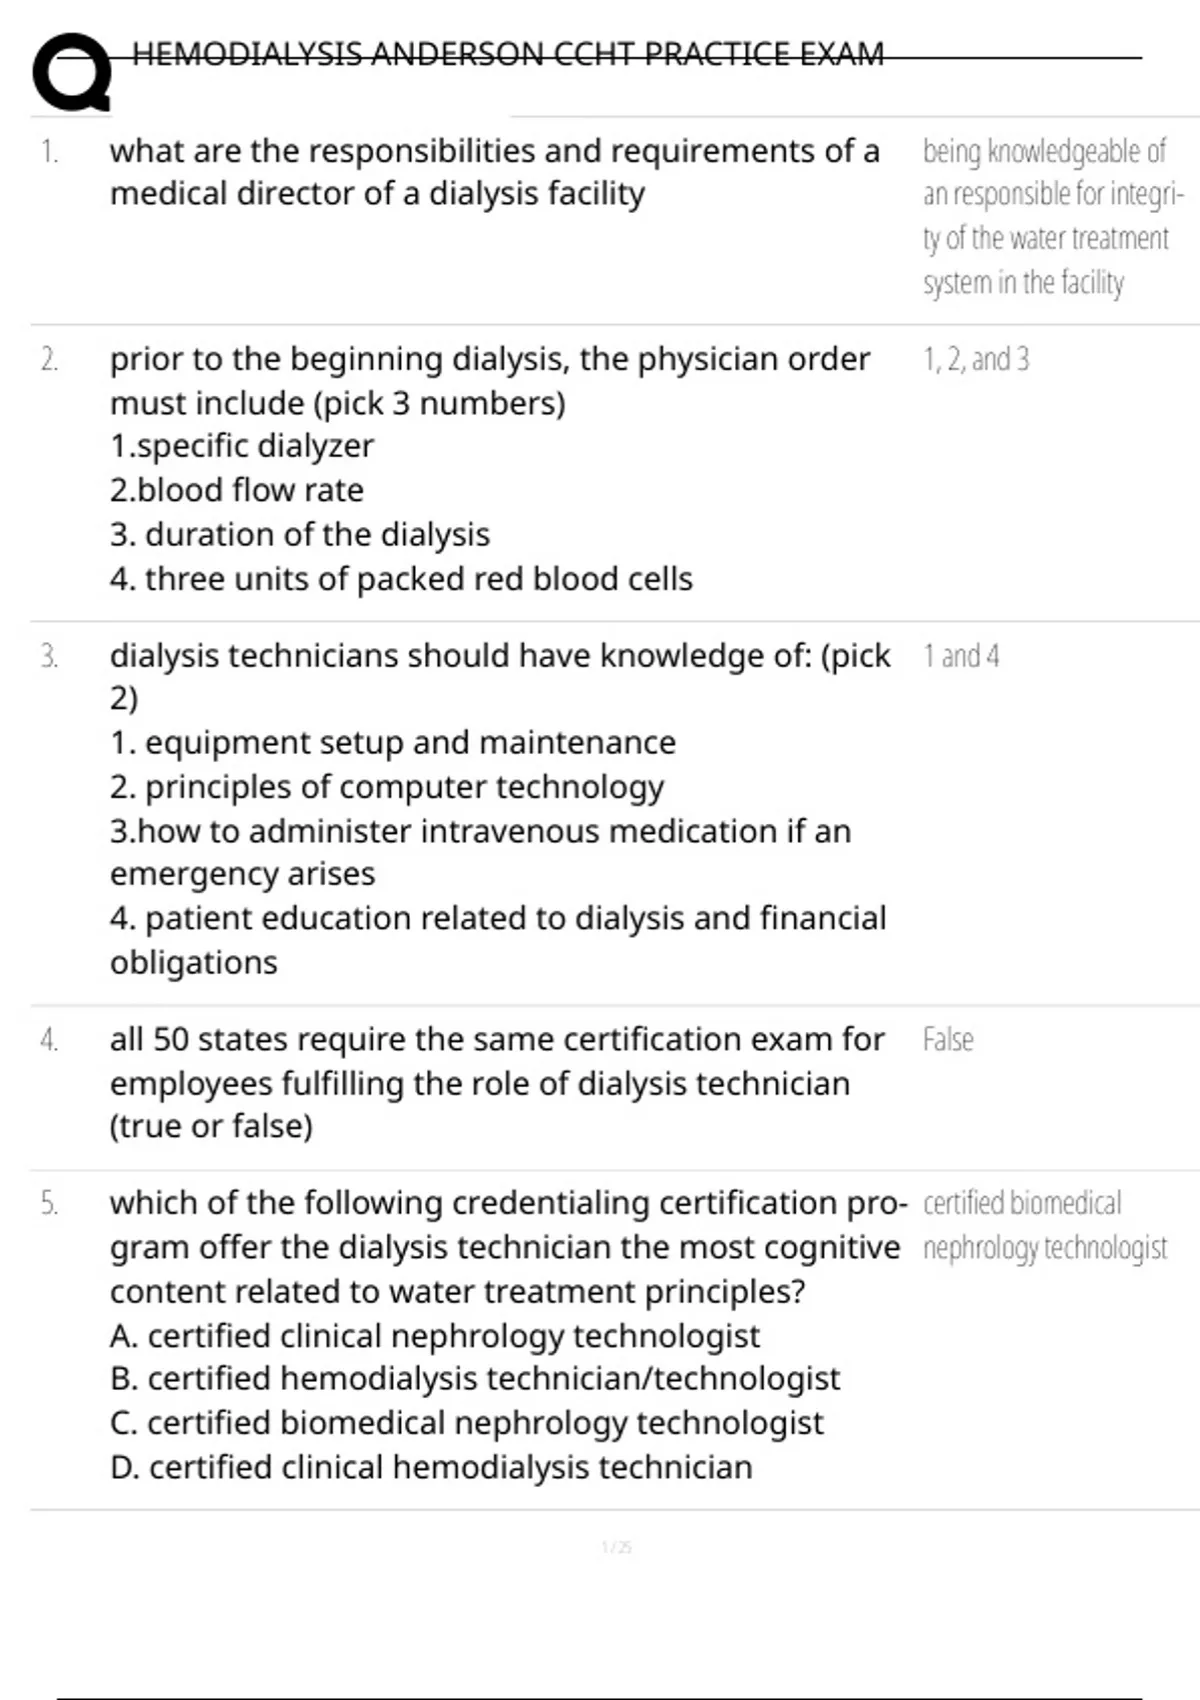Select option '1.specific dialyzer'

pyautogui.click(x=242, y=446)
